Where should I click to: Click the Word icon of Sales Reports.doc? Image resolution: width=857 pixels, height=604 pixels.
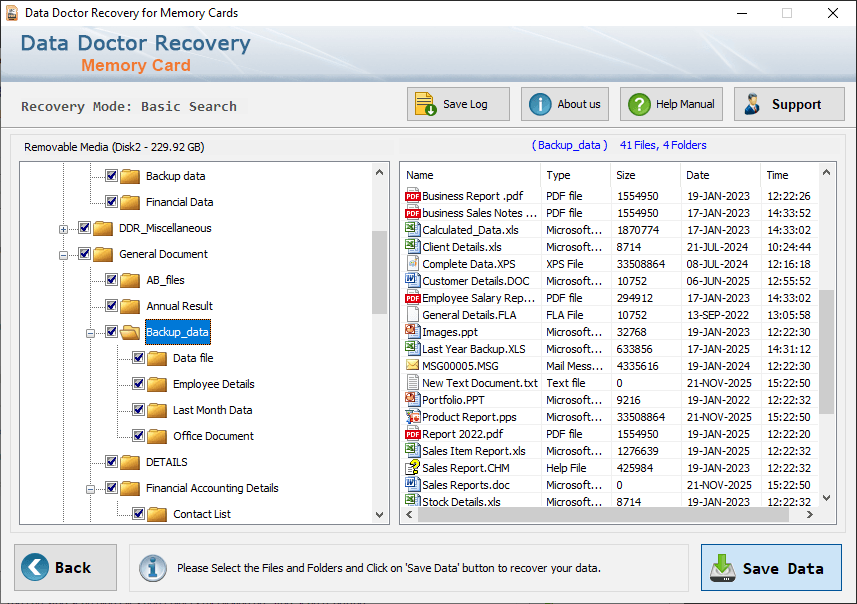tap(412, 484)
